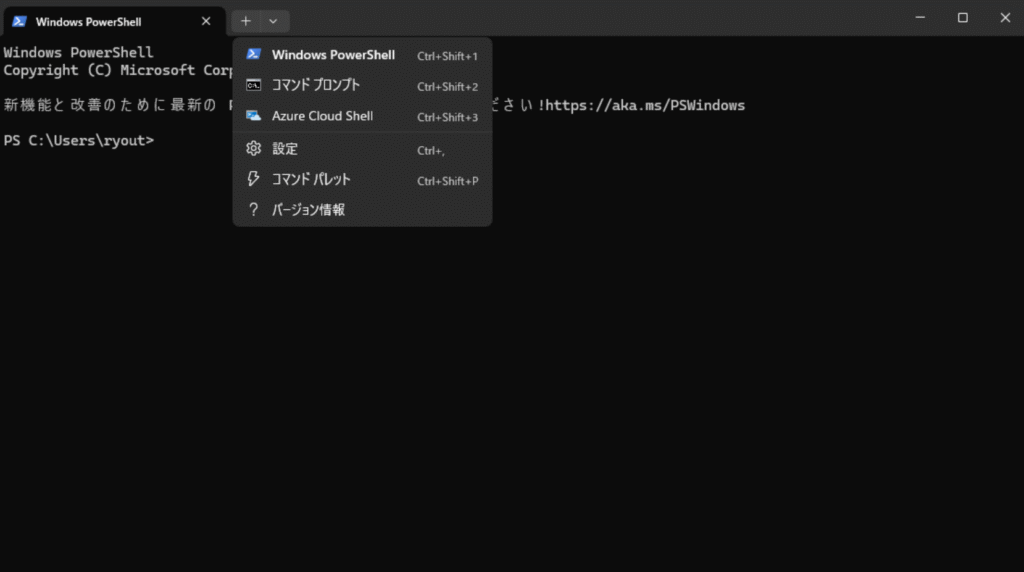Launch Azure Cloud Shell from the menu
This screenshot has height=572, width=1024.
pos(322,116)
